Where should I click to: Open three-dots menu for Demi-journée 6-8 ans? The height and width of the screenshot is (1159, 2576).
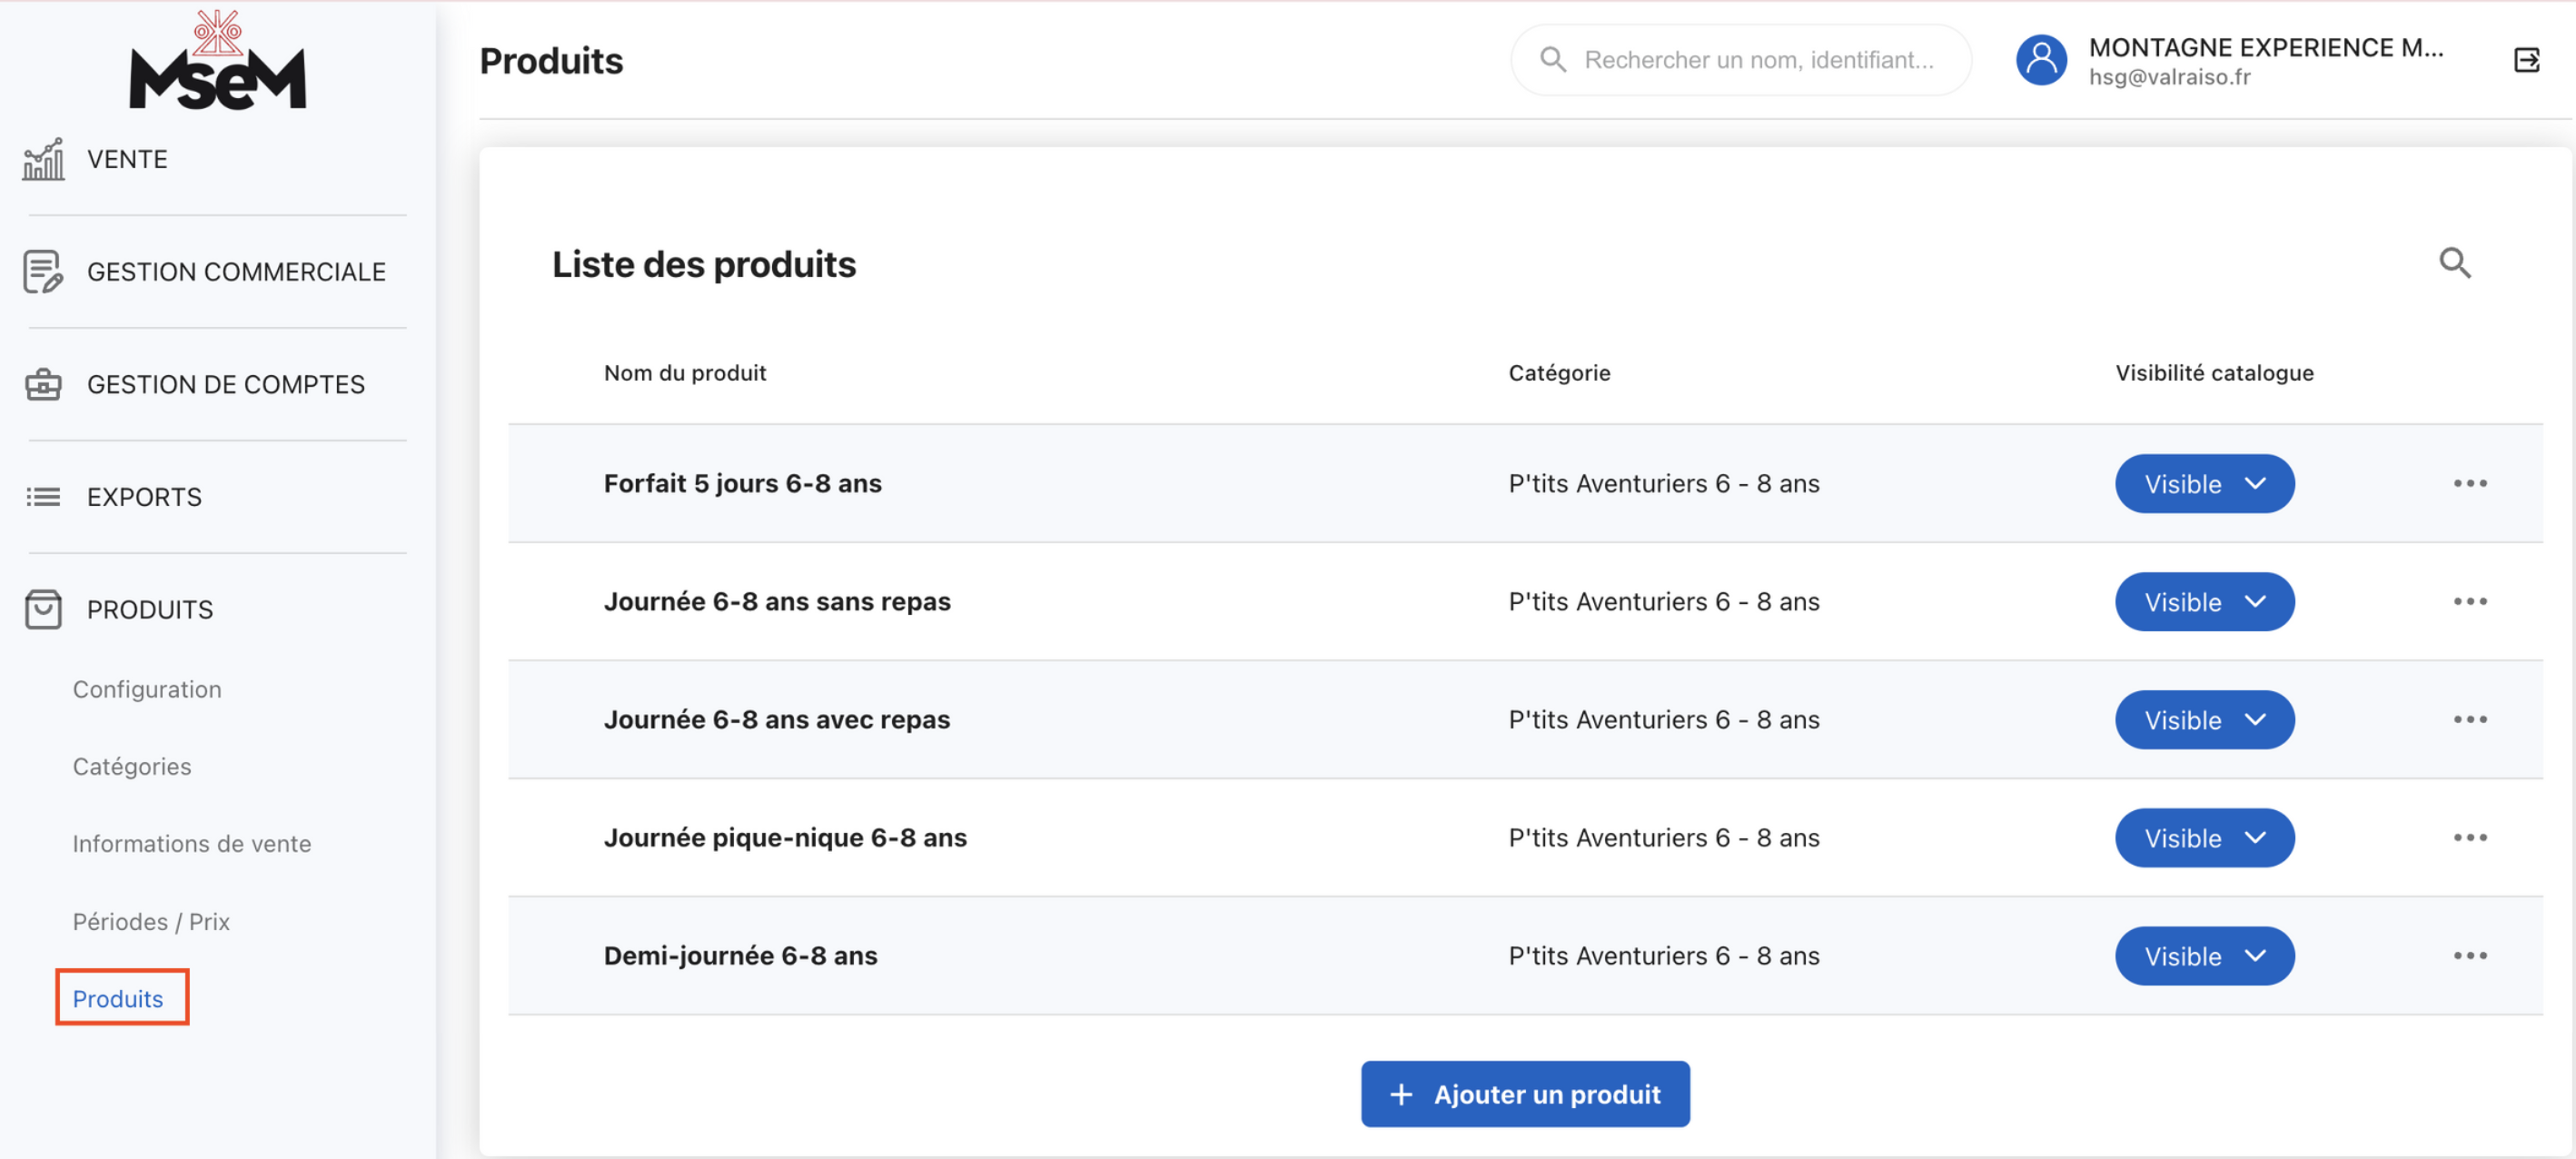click(2469, 956)
